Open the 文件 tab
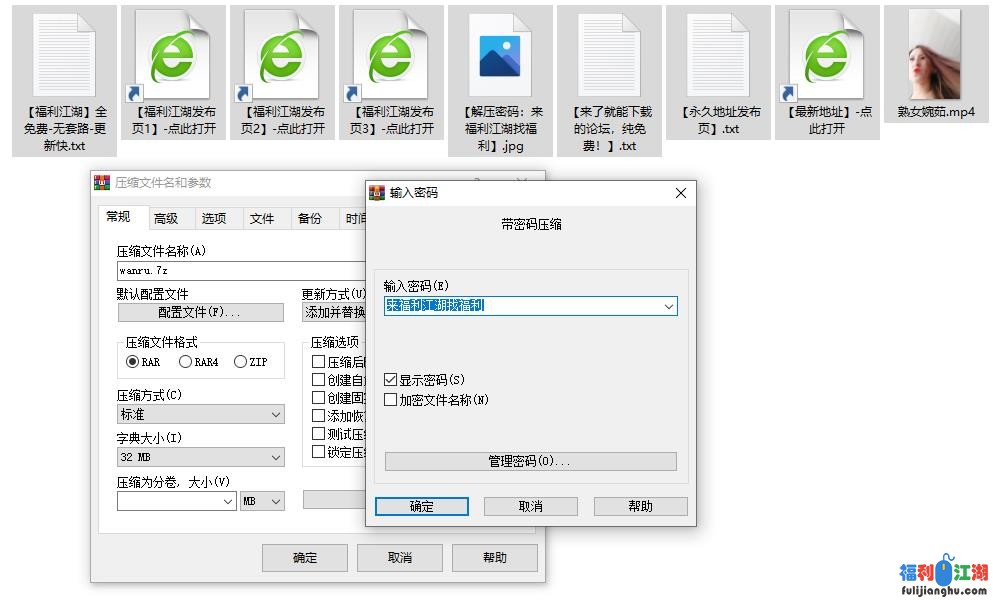The height and width of the screenshot is (606, 999). 262,218
